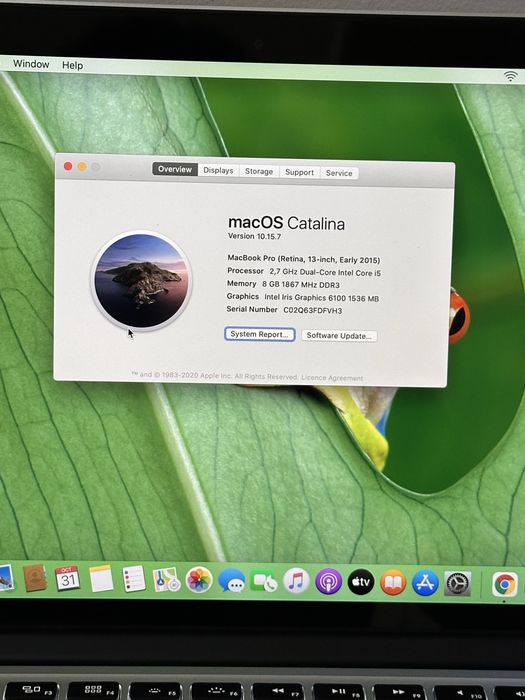Screen dimensions: 525x700
Task: Click the System Report button
Action: [259, 334]
